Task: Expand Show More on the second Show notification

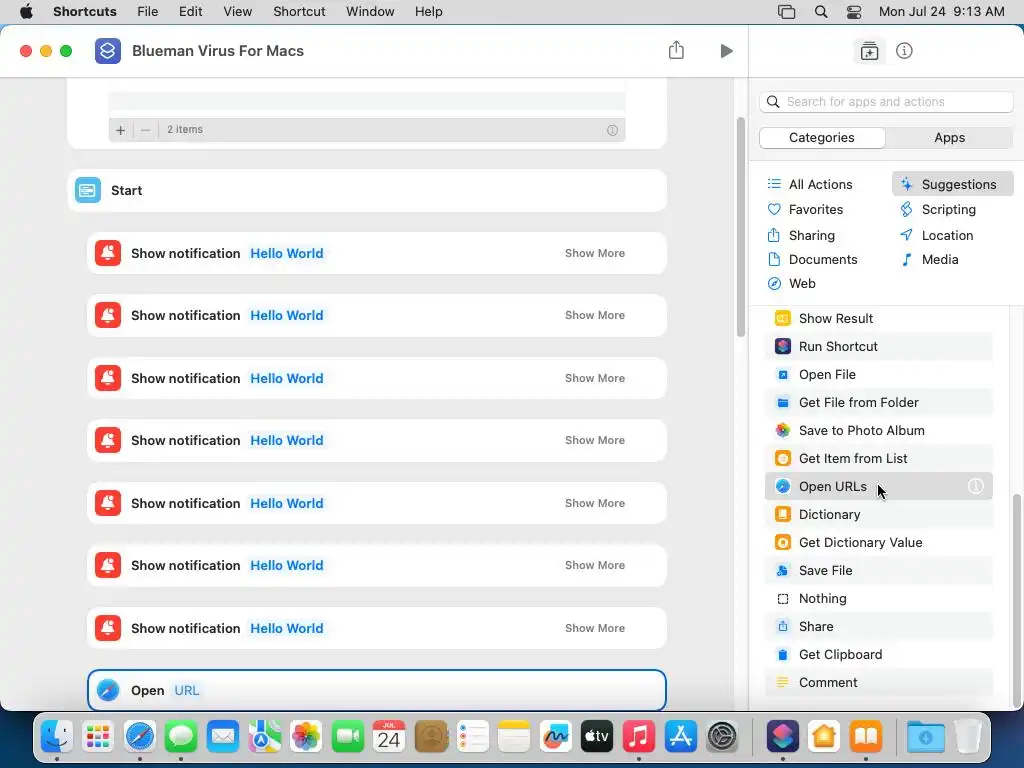Action: (x=594, y=315)
